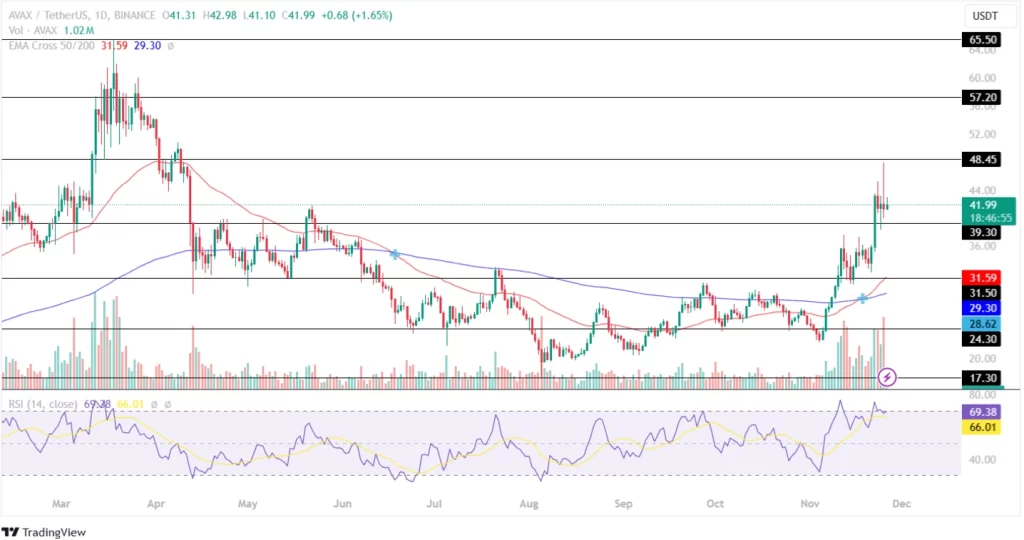Click the 1.02M volume value
This screenshot has width=1024, height=540.
tap(78, 30)
